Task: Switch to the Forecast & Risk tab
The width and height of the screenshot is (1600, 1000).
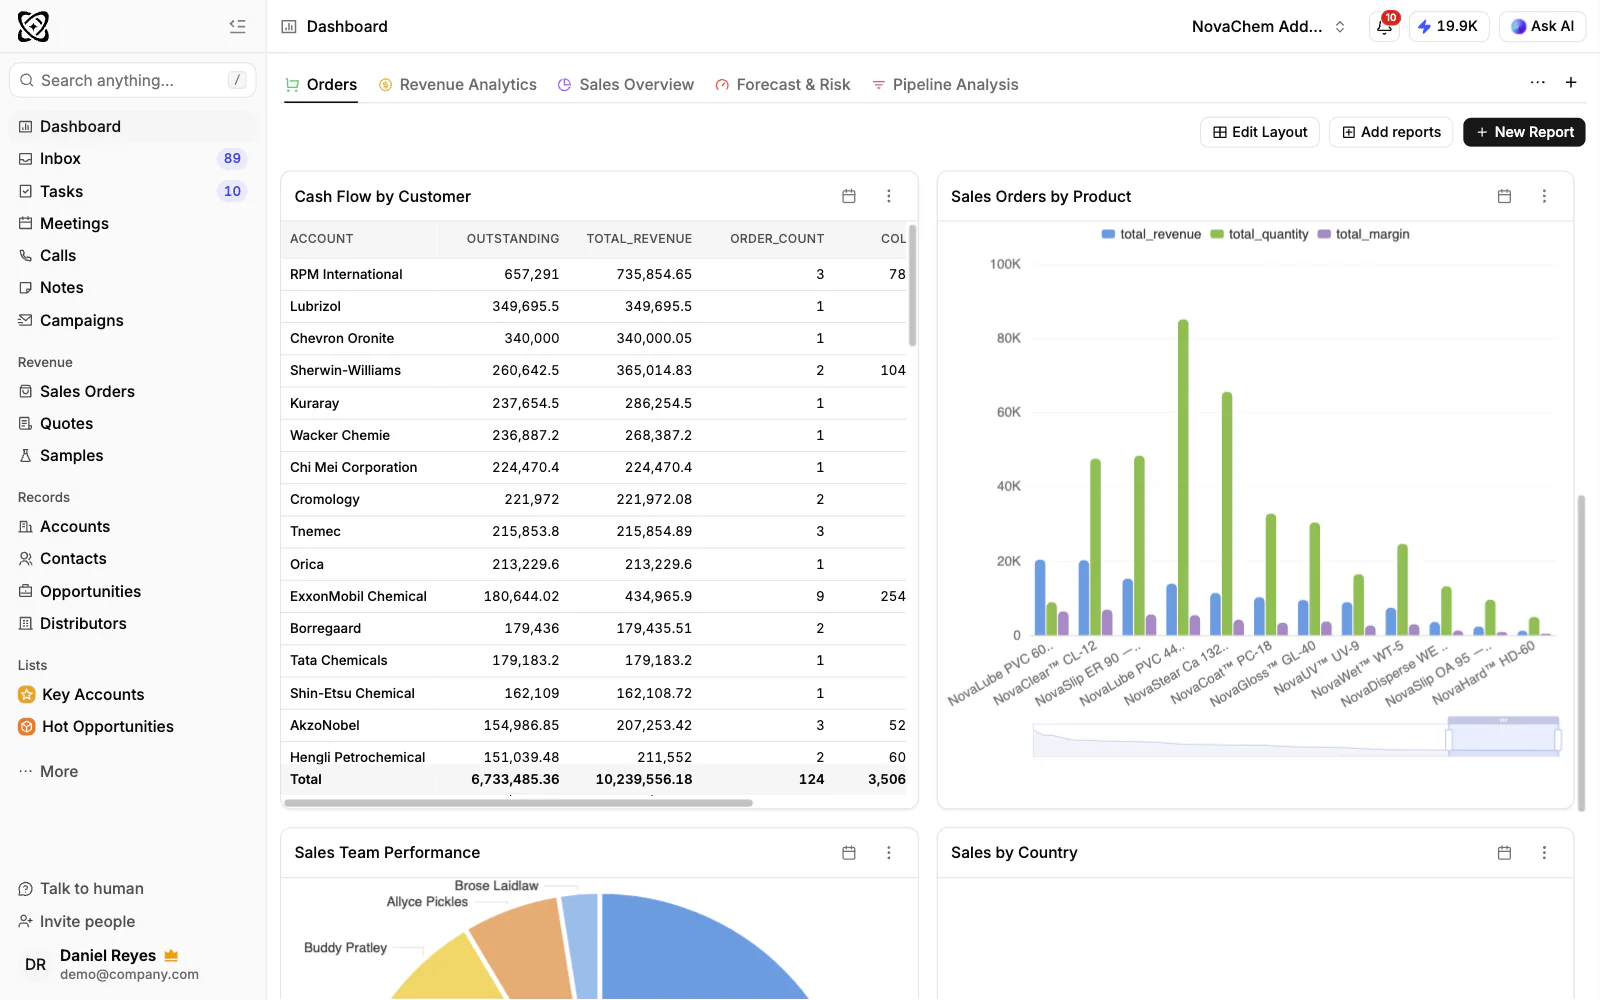Action: click(783, 85)
